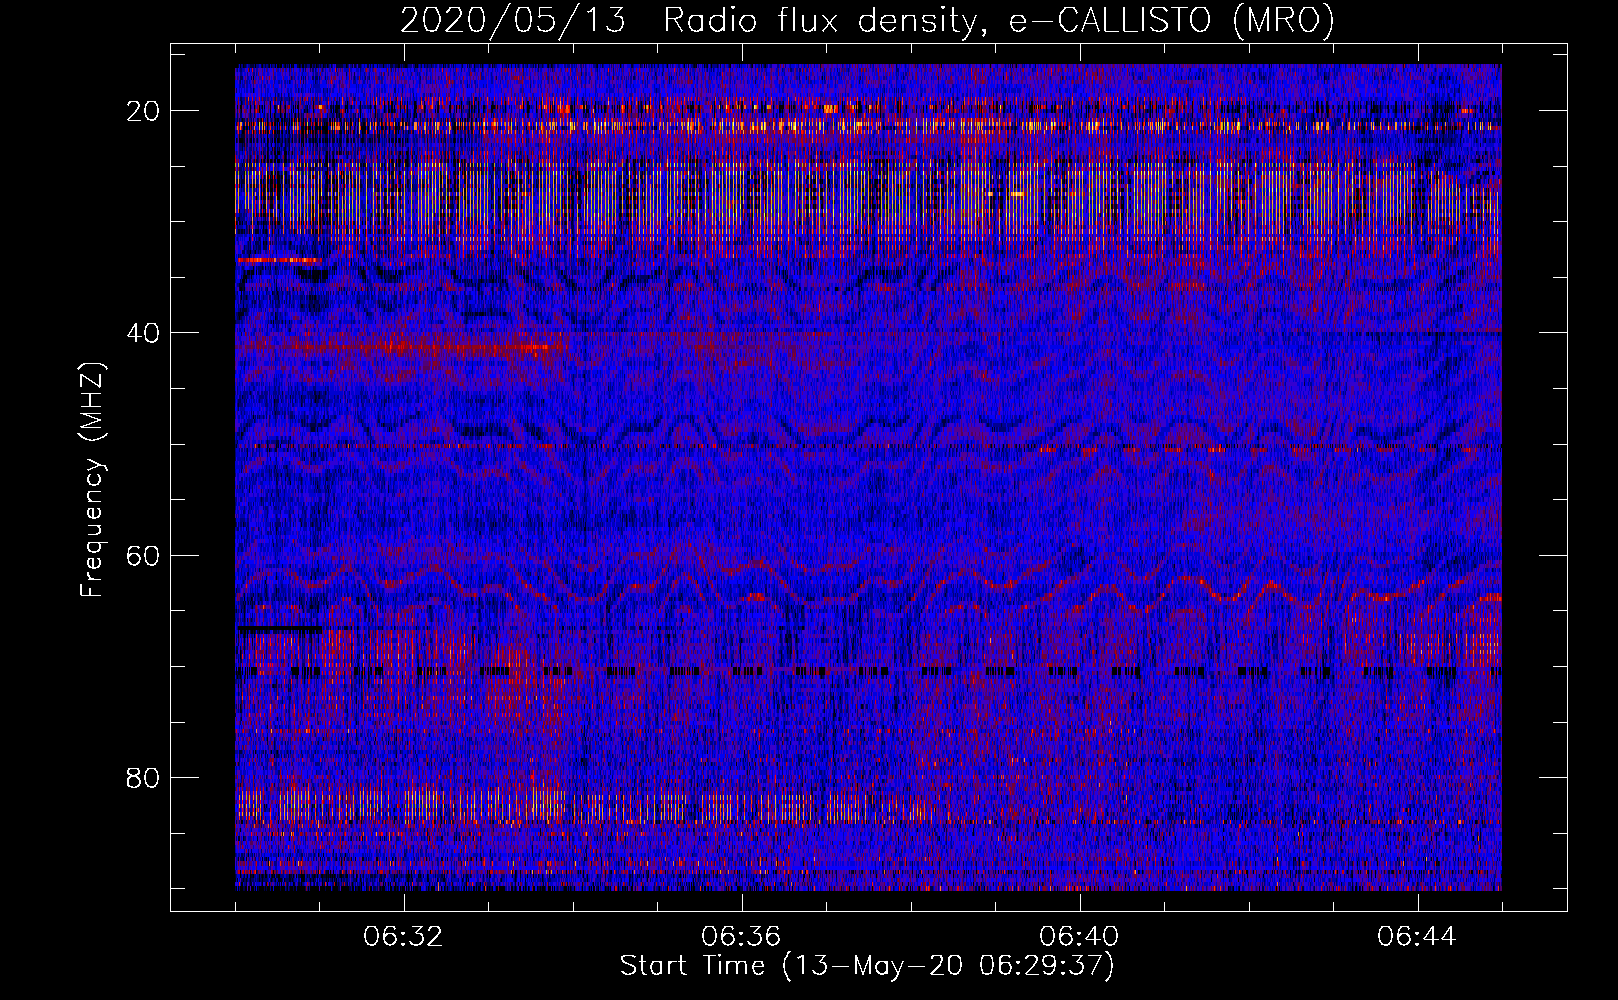Click the 06:32 time tick label
Screen dimensions: 1618x1000
404,937
